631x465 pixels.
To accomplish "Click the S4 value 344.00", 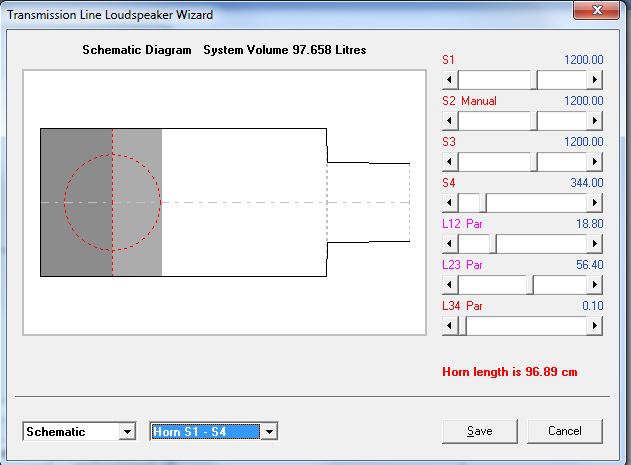I will (587, 183).
